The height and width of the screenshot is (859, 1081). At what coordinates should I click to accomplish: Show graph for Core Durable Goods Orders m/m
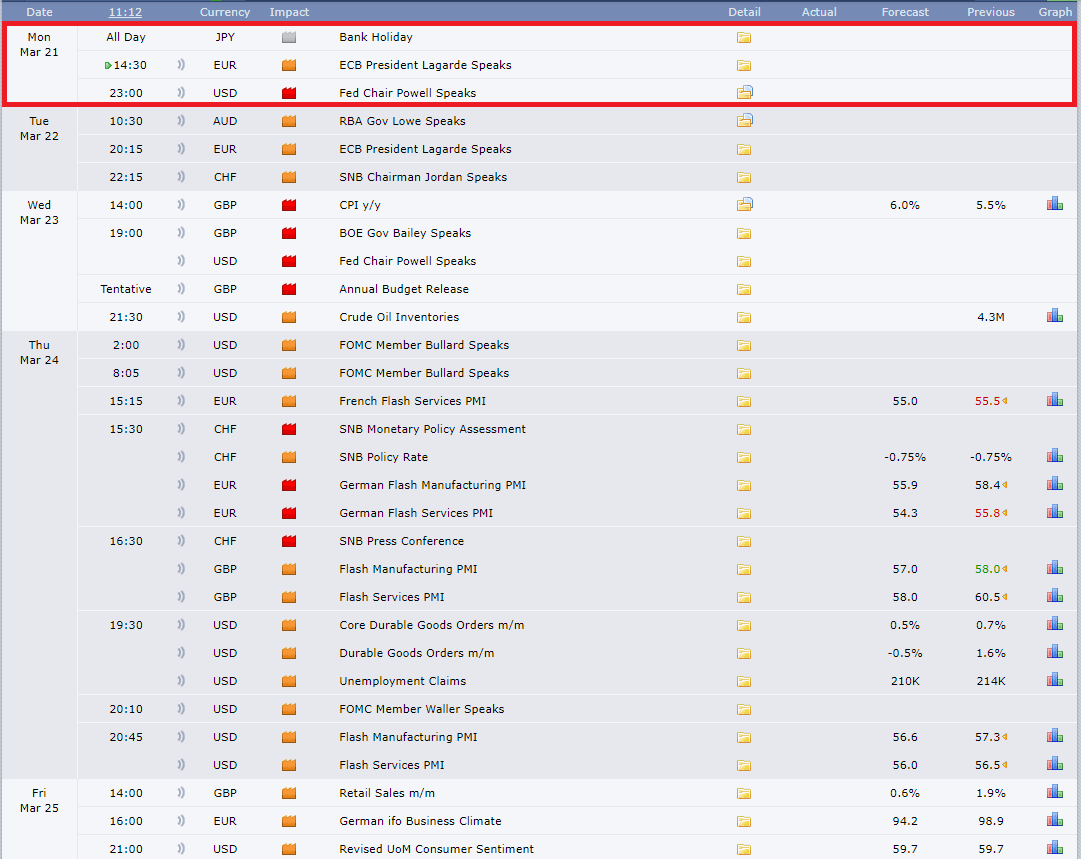pyautogui.click(x=1054, y=625)
